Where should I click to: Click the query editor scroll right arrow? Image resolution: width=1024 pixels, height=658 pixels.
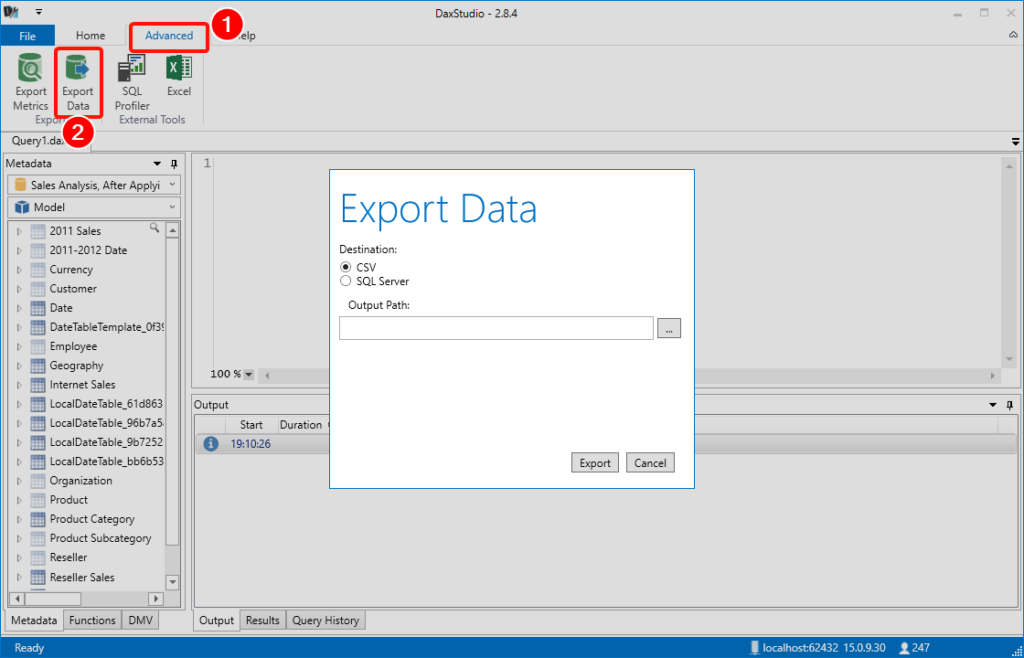993,375
